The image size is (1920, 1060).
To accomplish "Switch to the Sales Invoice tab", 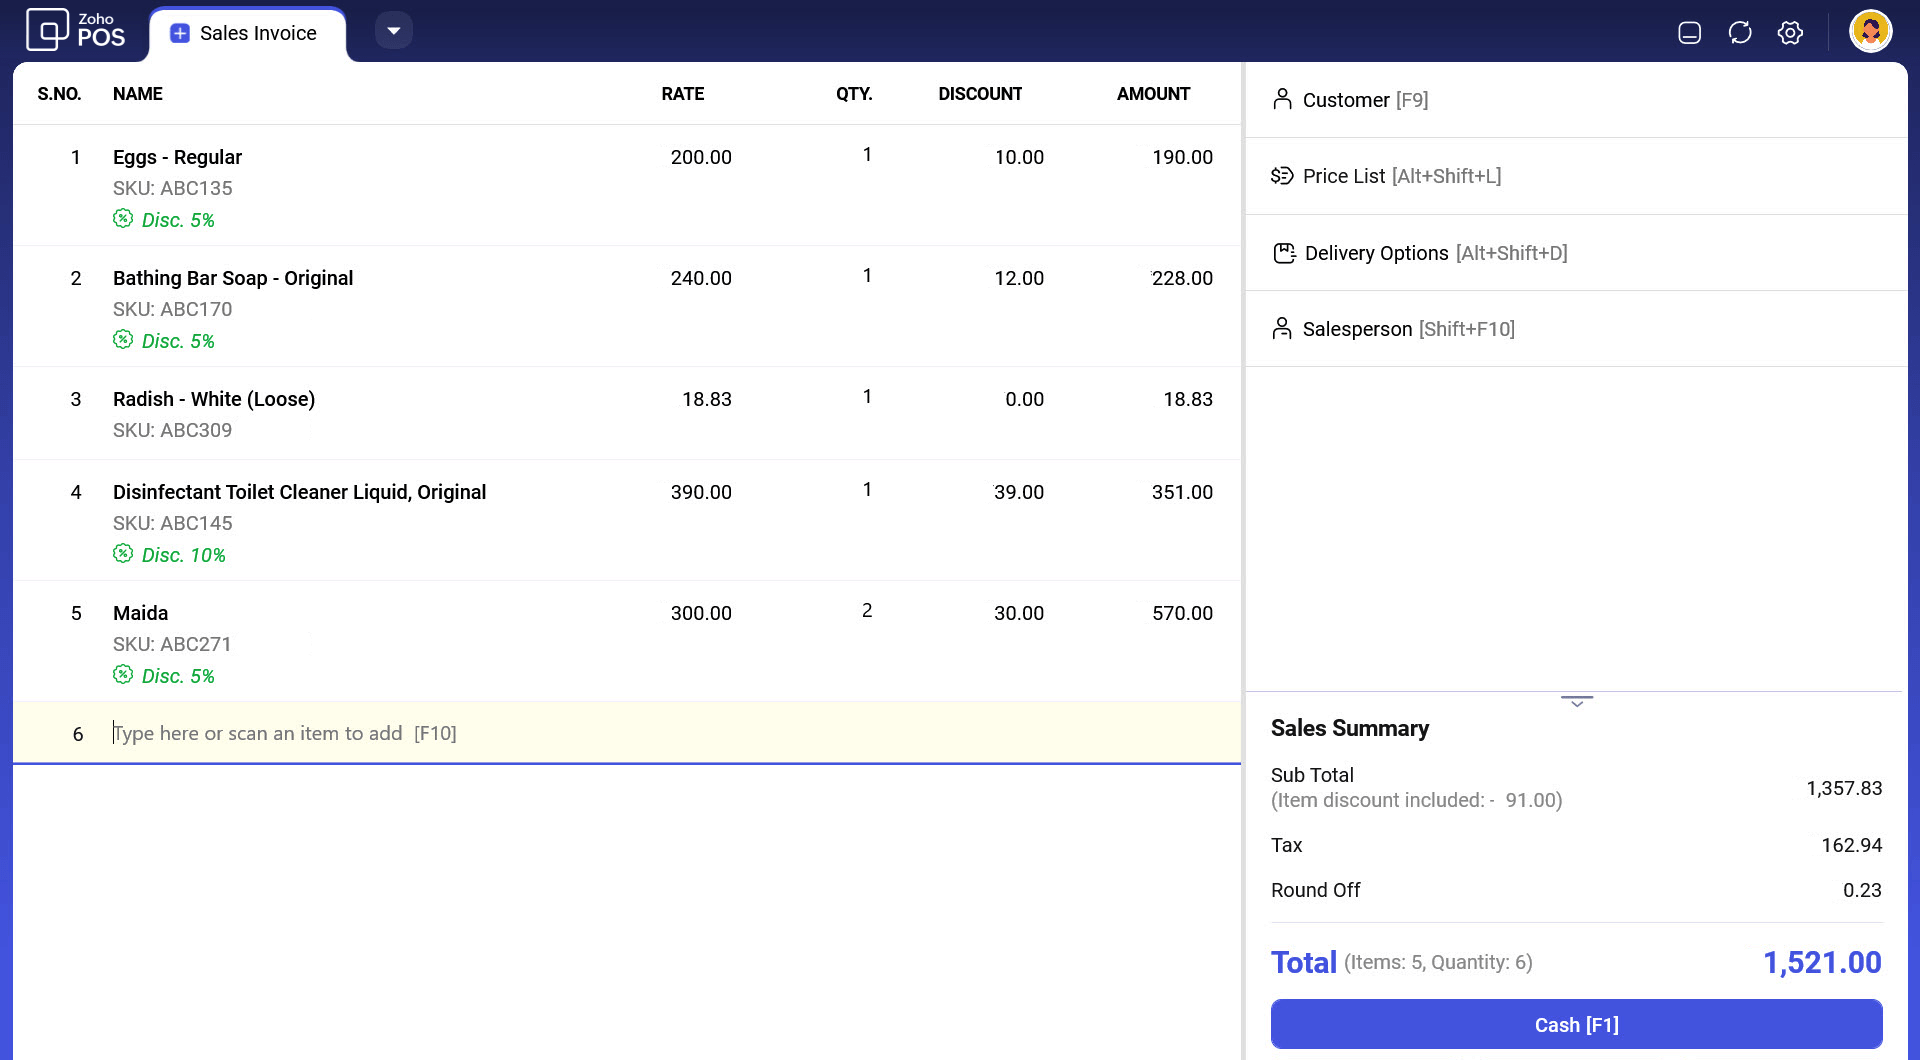I will (247, 34).
